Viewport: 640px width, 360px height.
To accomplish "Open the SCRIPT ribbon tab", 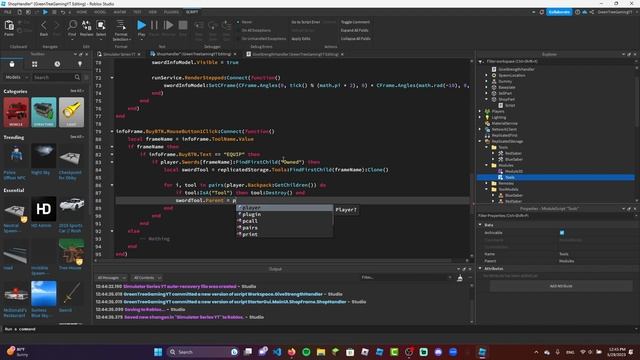I will point(192,12).
